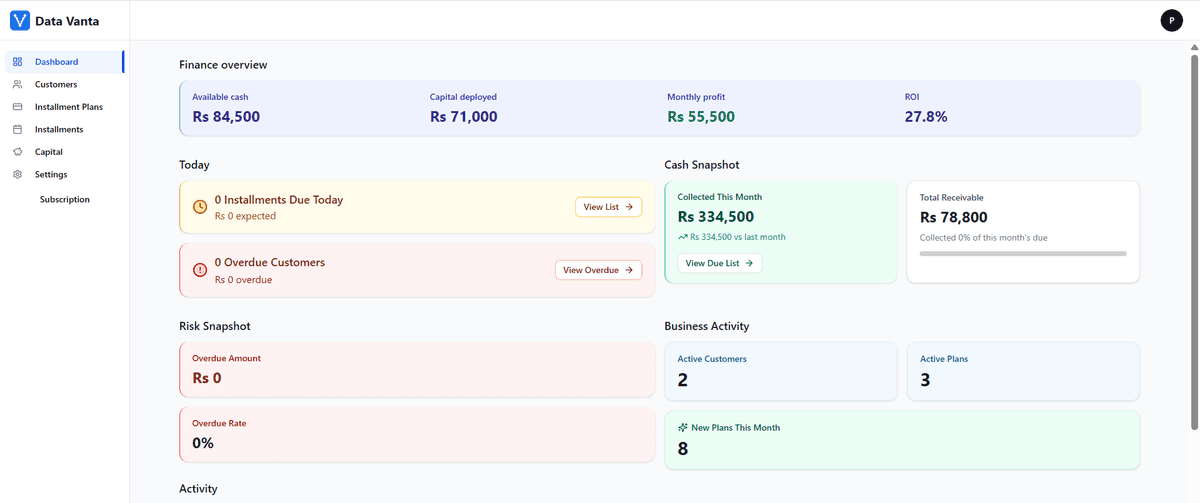
Task: Click the sparkle icon beside New Plans
Action: tap(683, 427)
